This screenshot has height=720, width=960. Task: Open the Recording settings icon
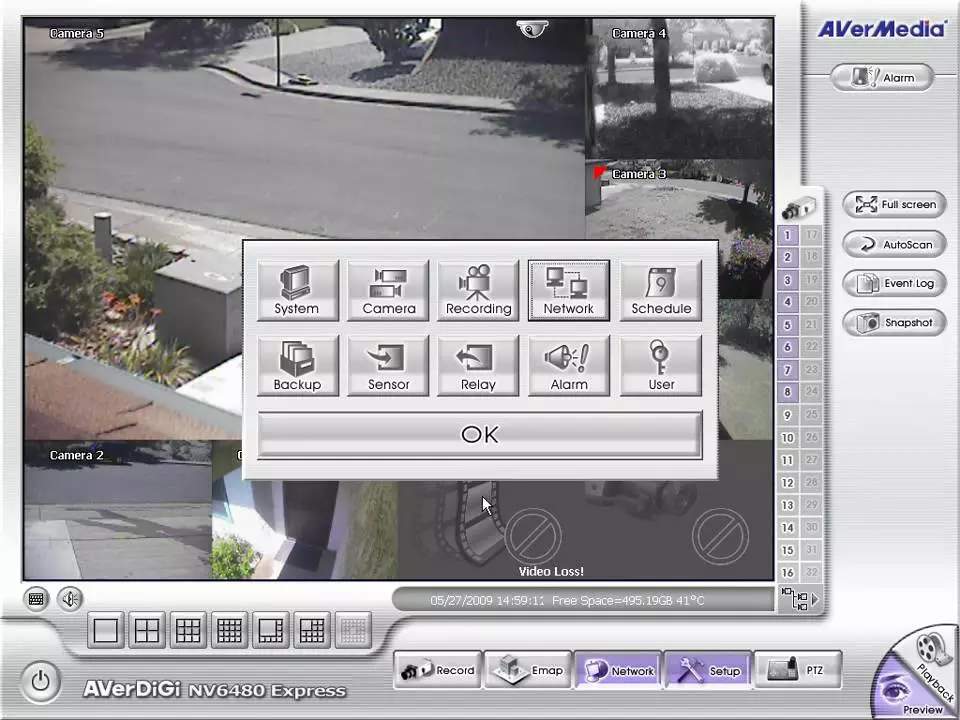click(478, 291)
